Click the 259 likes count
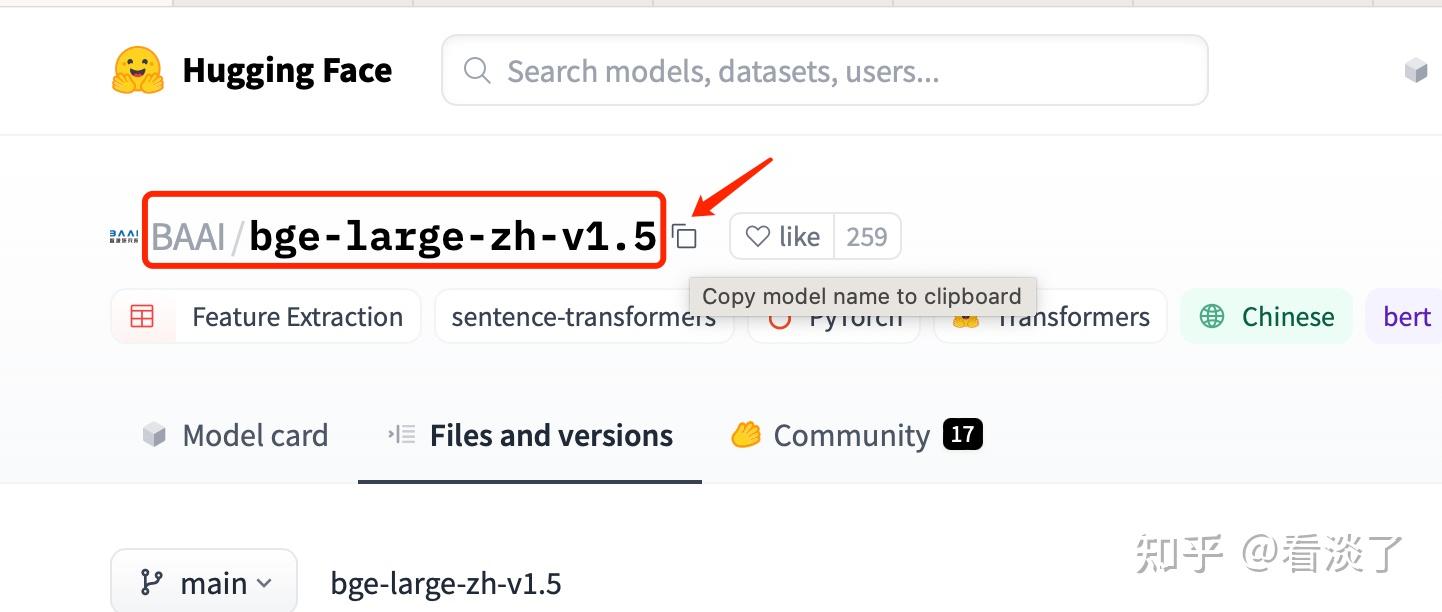This screenshot has width=1442, height=612. 866,237
